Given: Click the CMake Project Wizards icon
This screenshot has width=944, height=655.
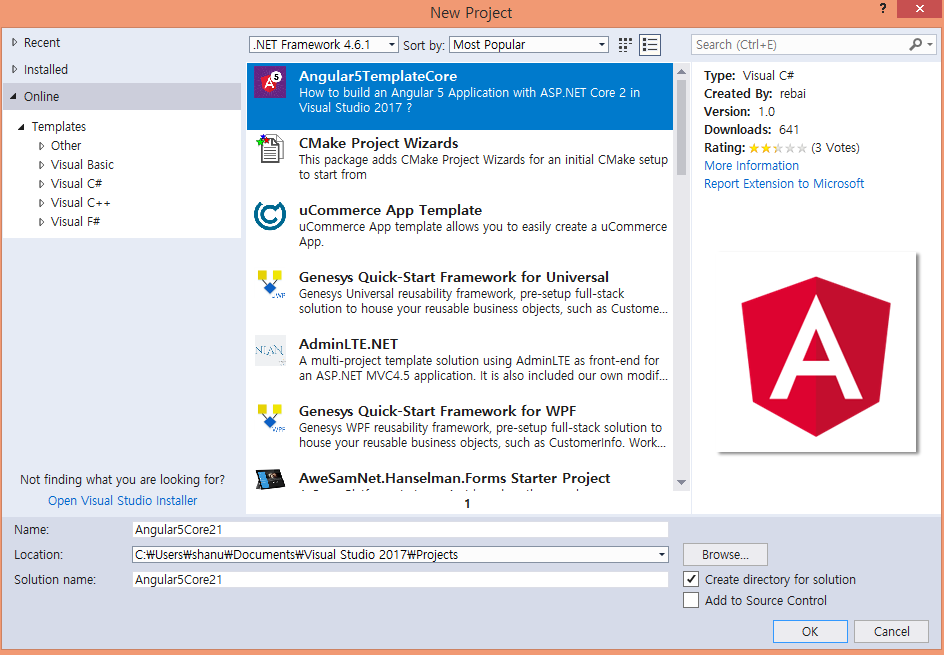Looking at the screenshot, I should tap(270, 149).
